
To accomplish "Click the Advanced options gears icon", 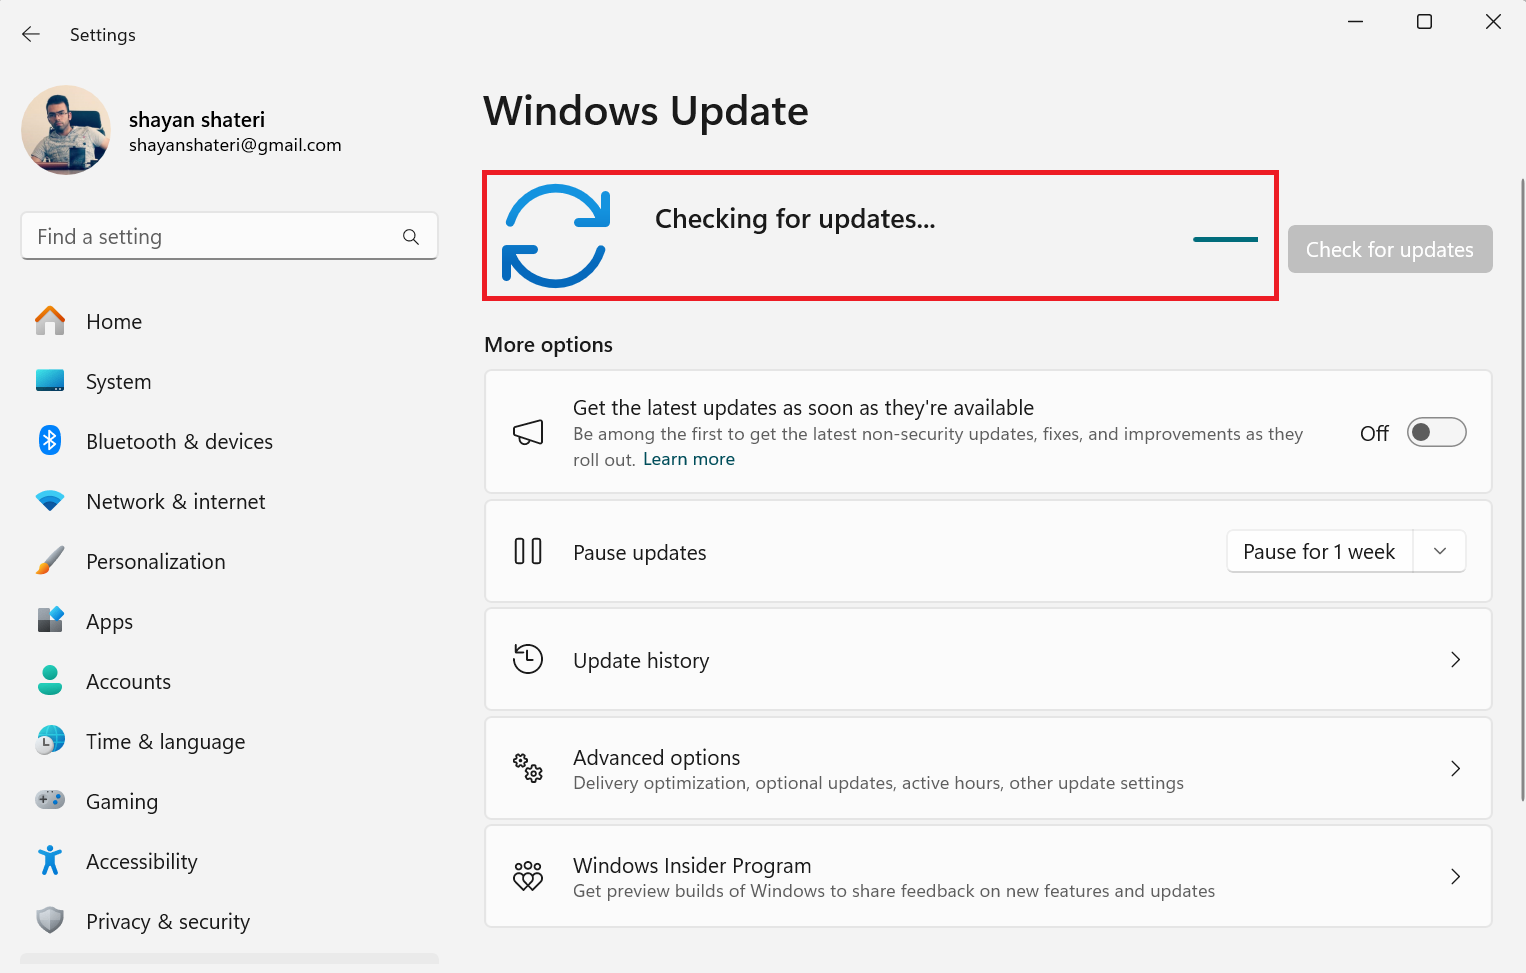I will [528, 768].
